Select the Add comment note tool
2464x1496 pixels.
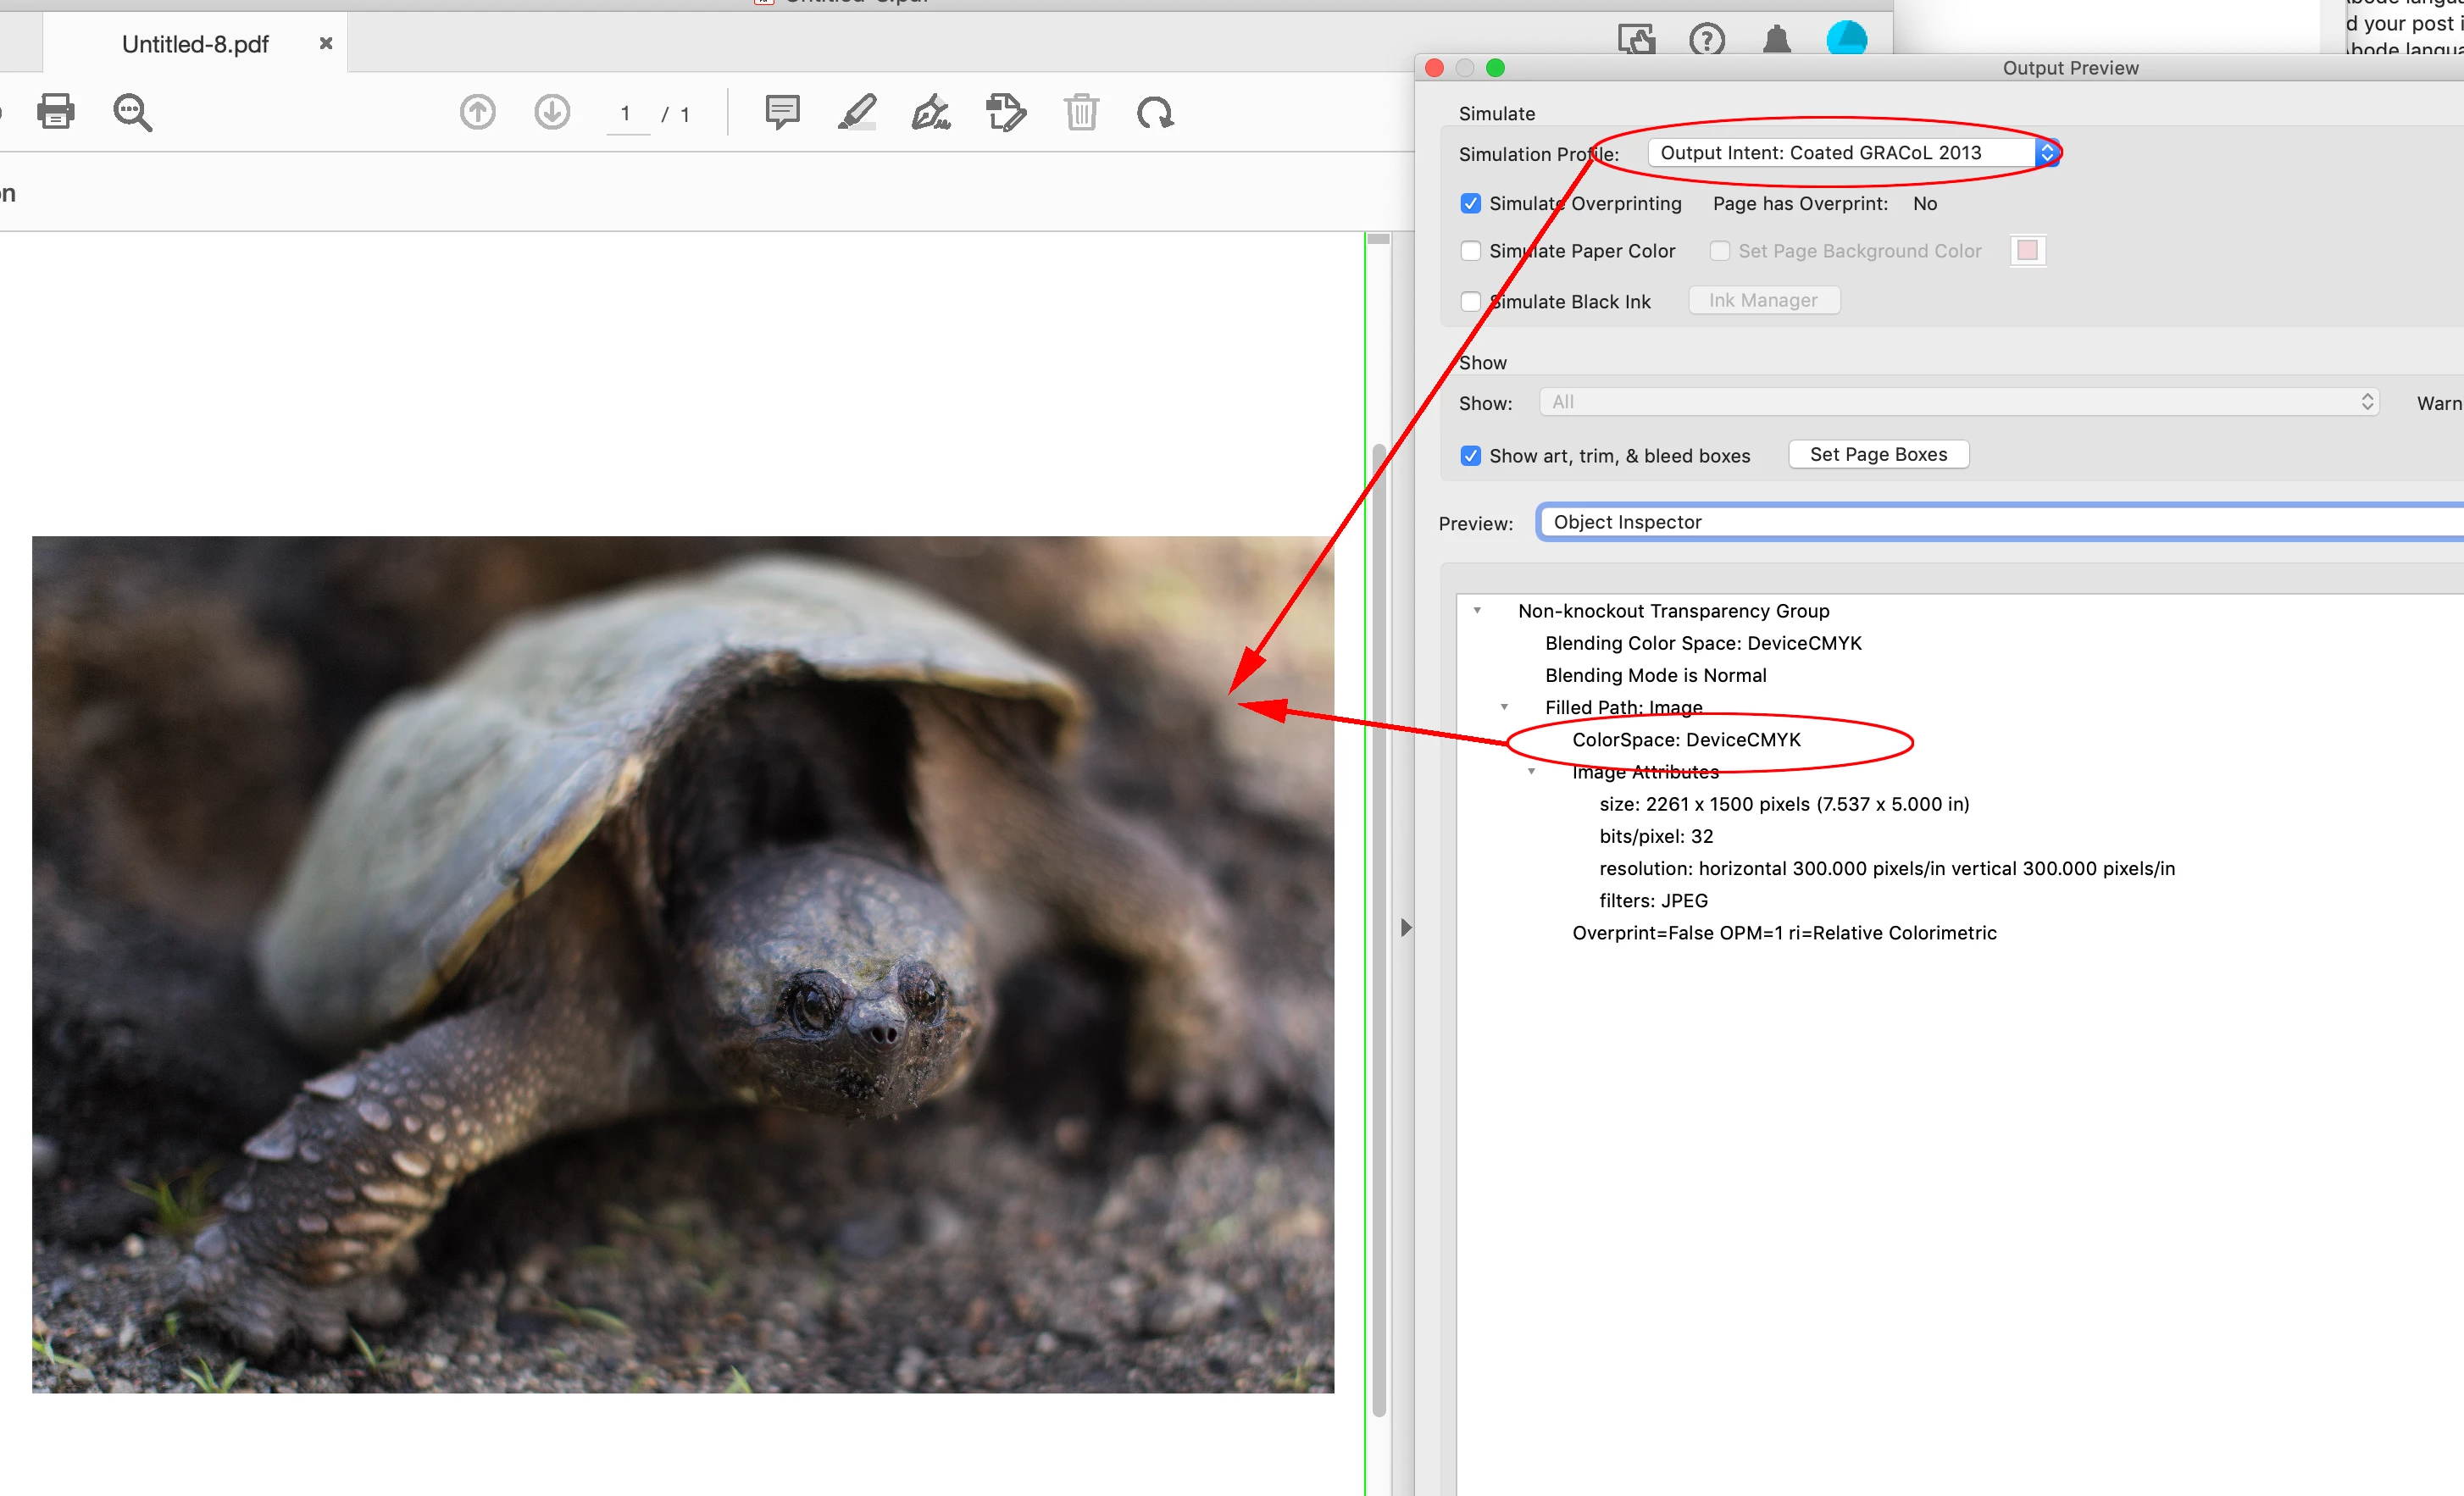tap(782, 112)
